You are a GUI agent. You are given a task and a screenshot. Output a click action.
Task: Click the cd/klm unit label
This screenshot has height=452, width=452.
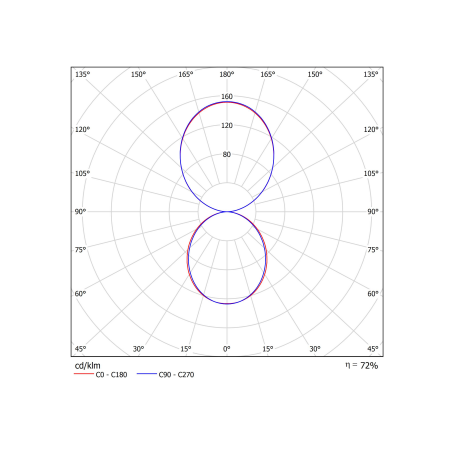[87, 366]
